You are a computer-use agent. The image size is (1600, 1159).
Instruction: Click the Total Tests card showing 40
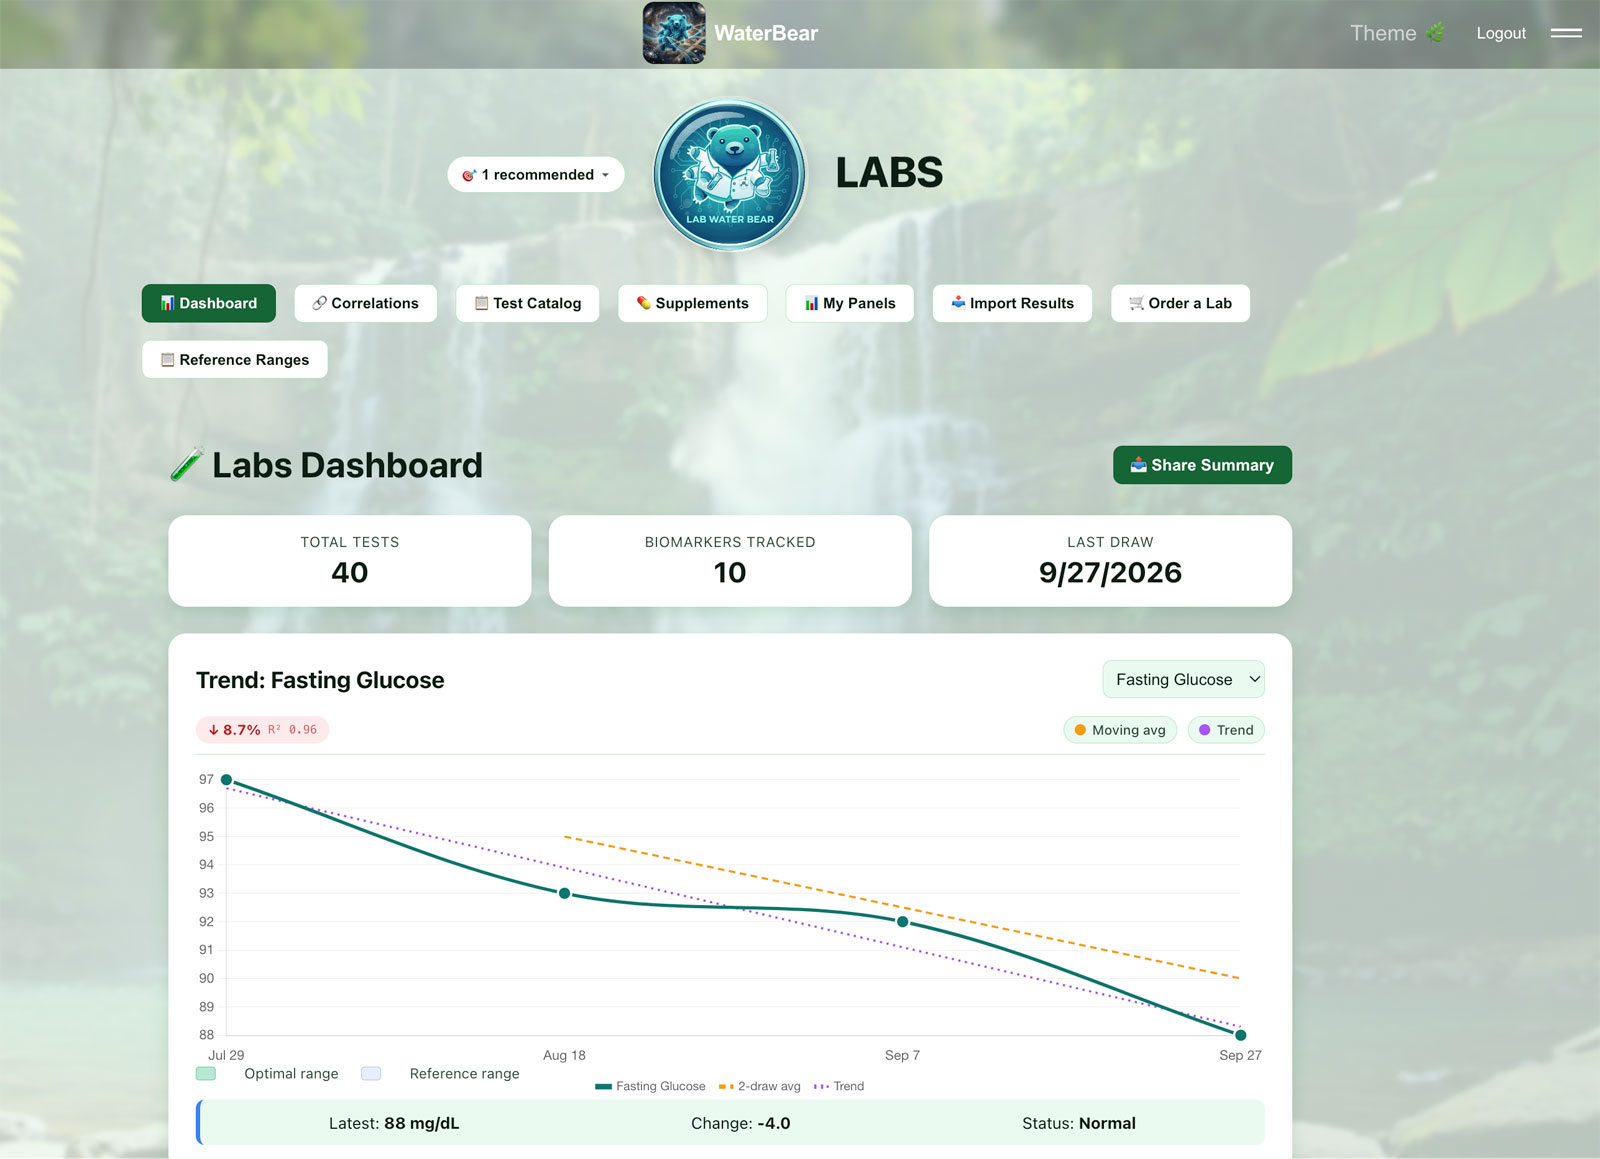(x=350, y=561)
